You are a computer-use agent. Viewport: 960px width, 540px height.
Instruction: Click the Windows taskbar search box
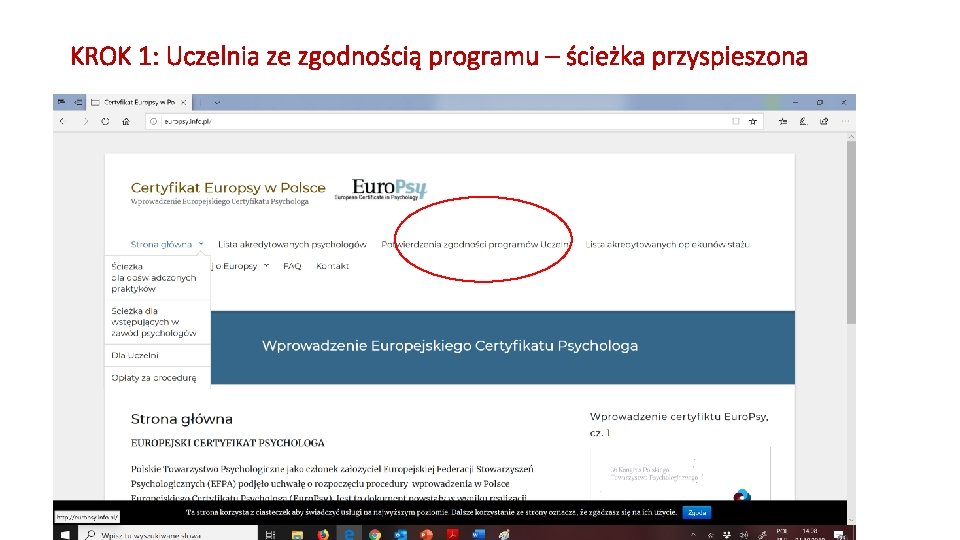(x=168, y=534)
